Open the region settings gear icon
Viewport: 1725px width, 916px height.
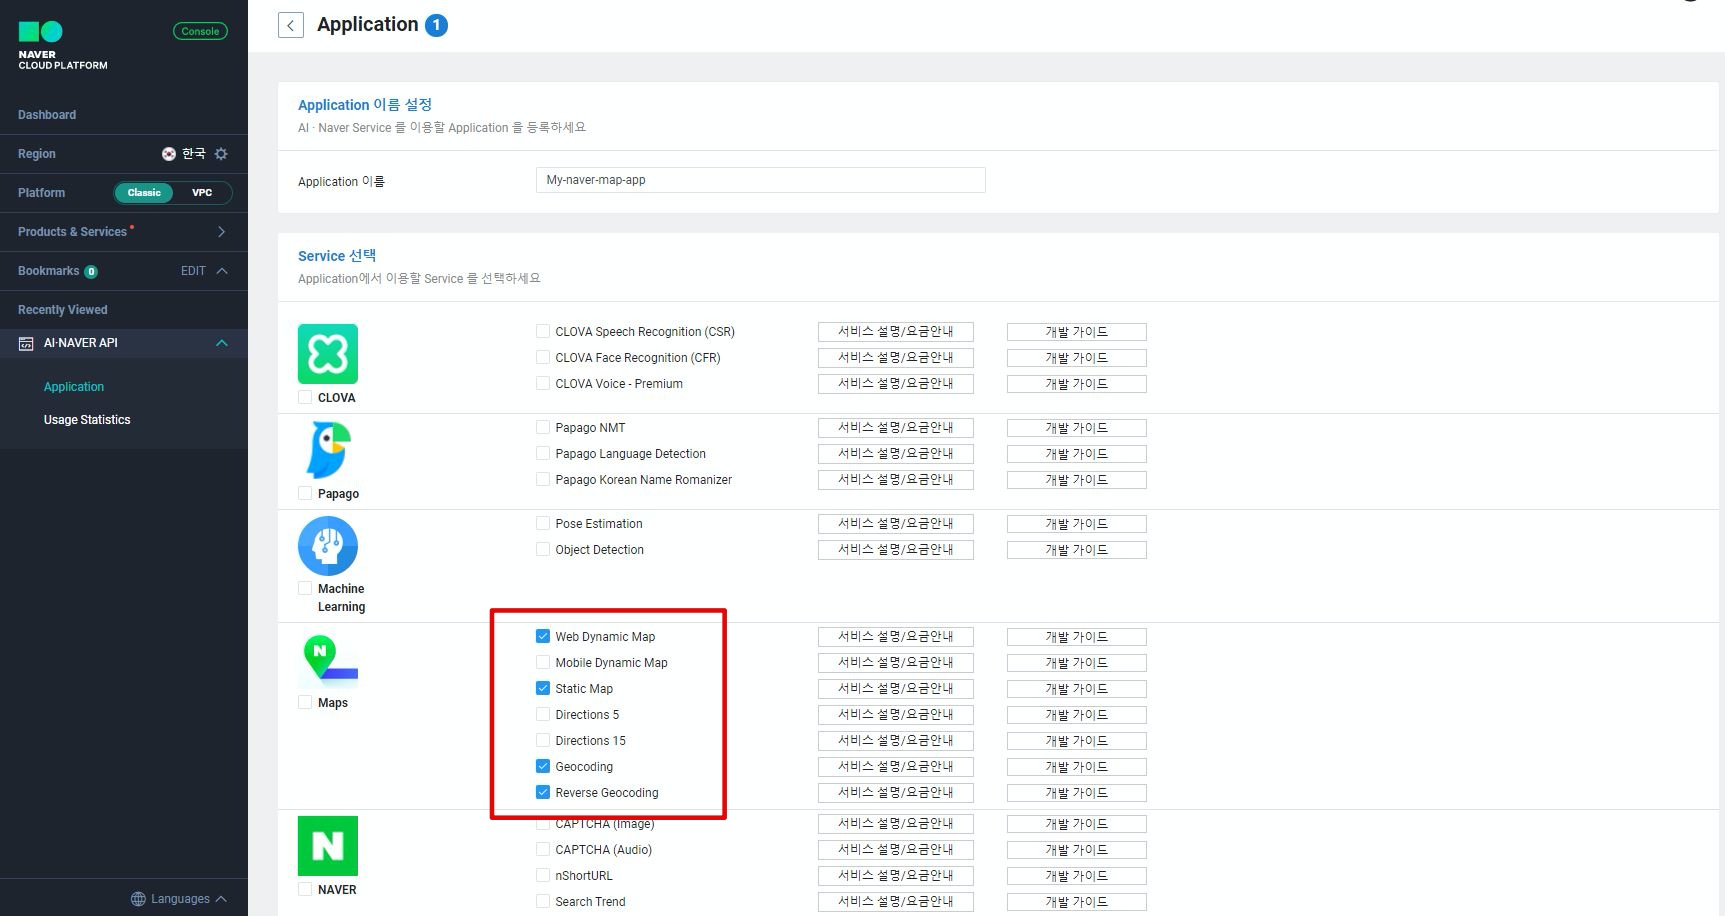pos(221,154)
